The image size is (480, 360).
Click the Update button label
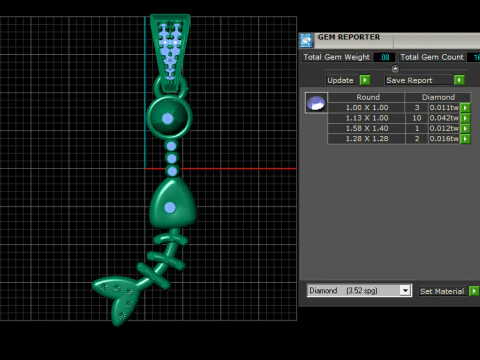pyautogui.click(x=340, y=80)
